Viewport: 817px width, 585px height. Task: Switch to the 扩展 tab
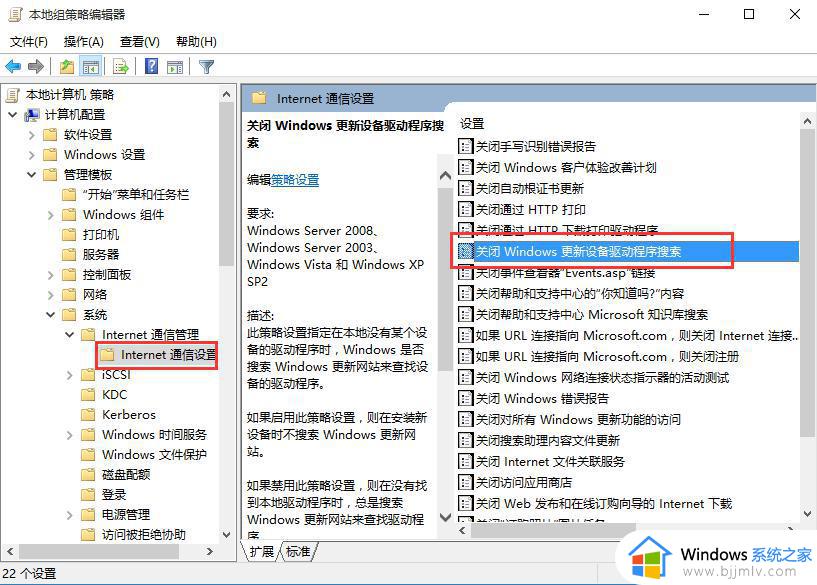[261, 551]
